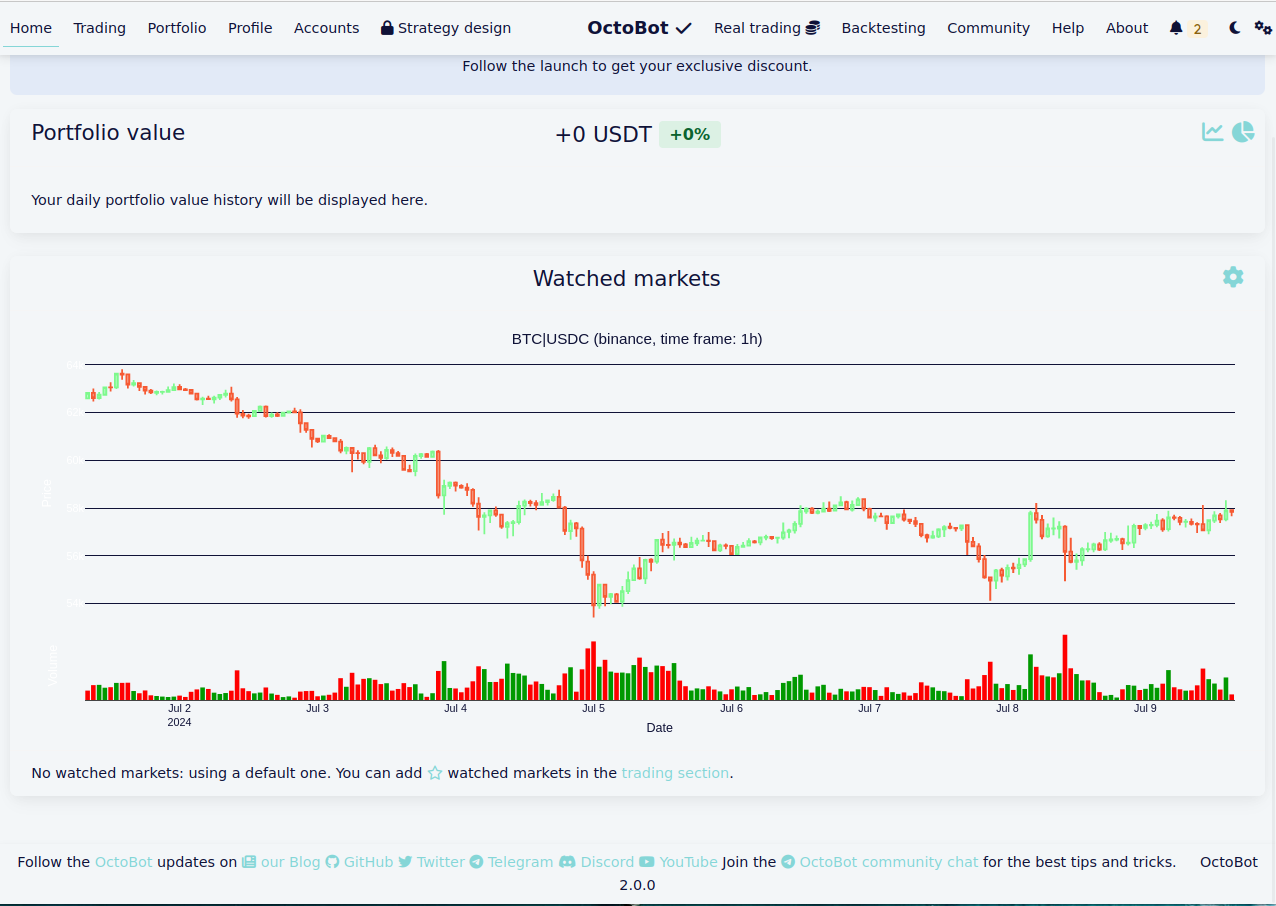The width and height of the screenshot is (1276, 906).
Task: Open the notifications bell icon
Action: click(1176, 28)
